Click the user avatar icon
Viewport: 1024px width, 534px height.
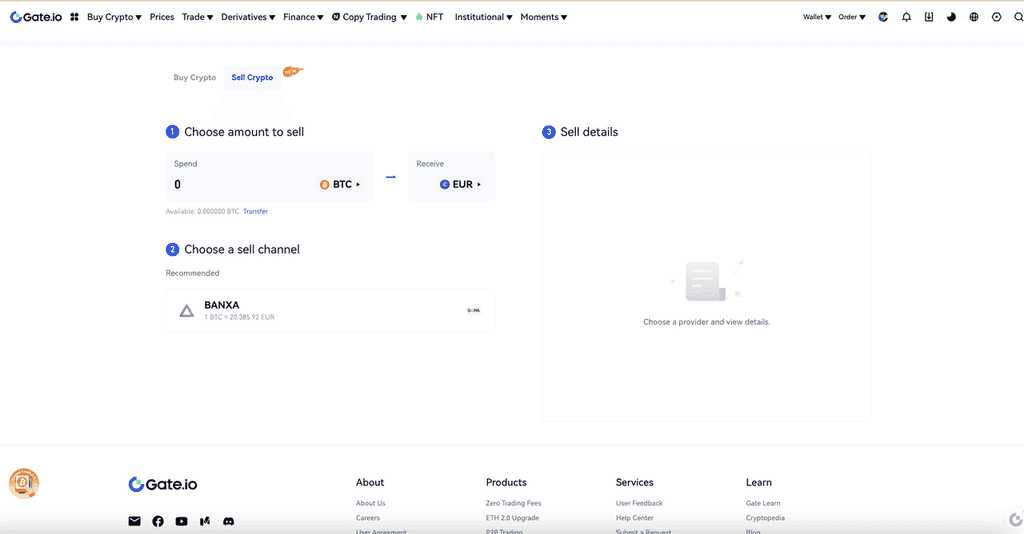[883, 17]
